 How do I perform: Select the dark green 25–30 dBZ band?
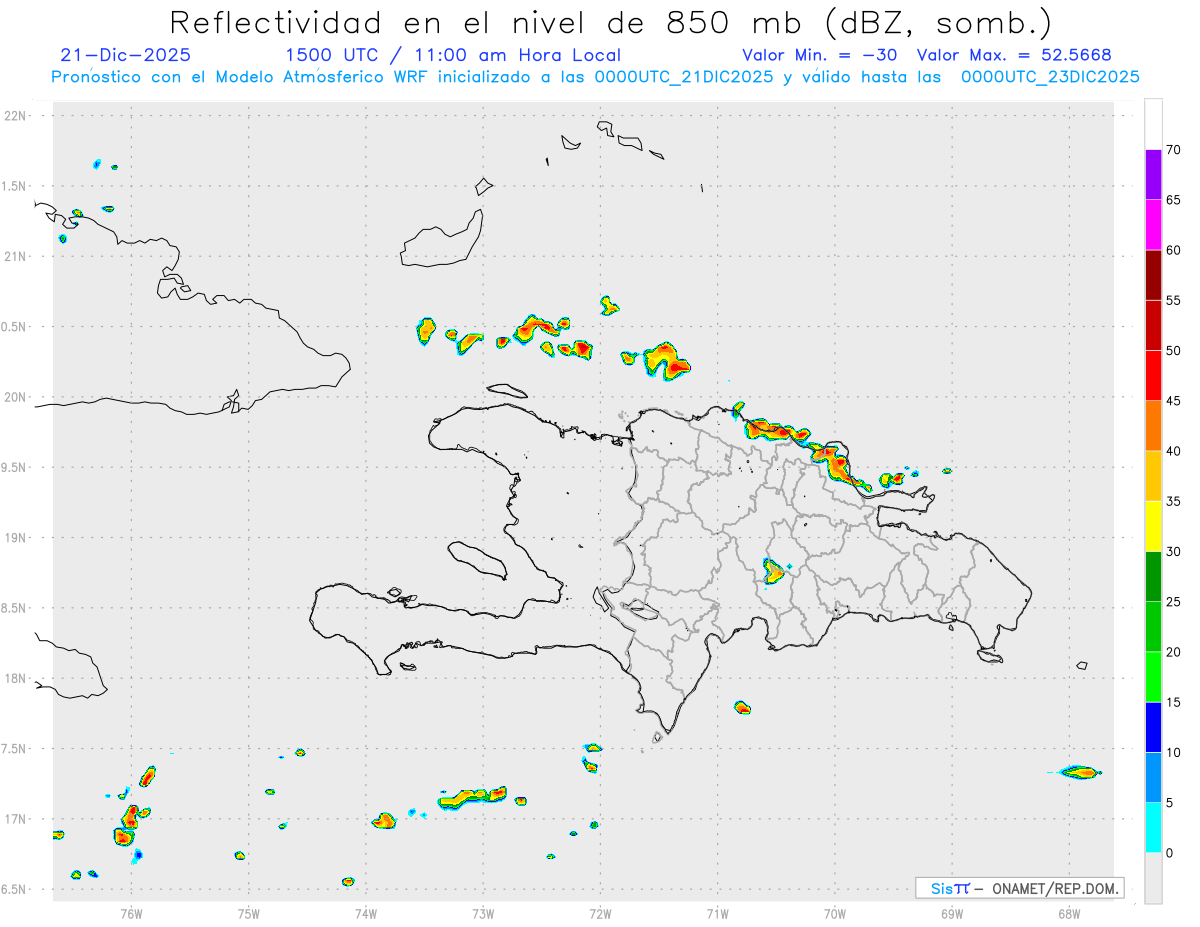click(x=1153, y=577)
